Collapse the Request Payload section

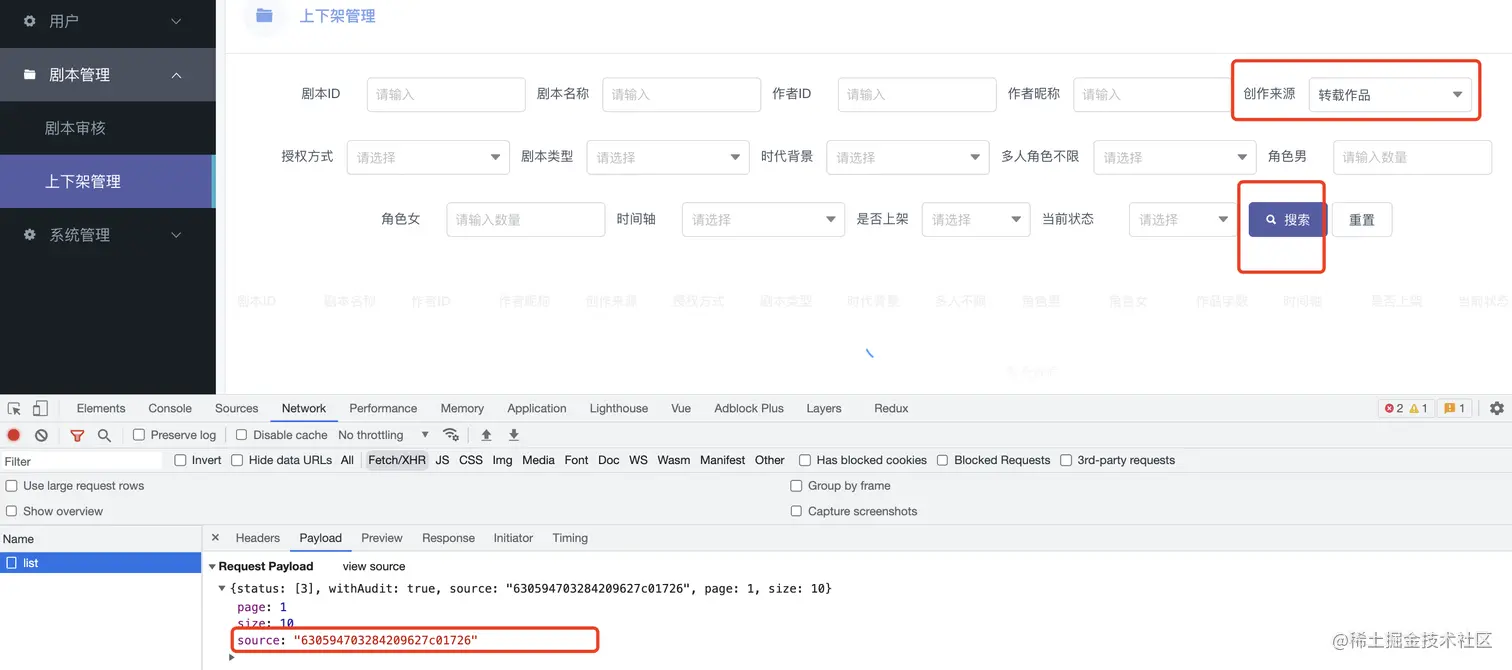pos(213,566)
